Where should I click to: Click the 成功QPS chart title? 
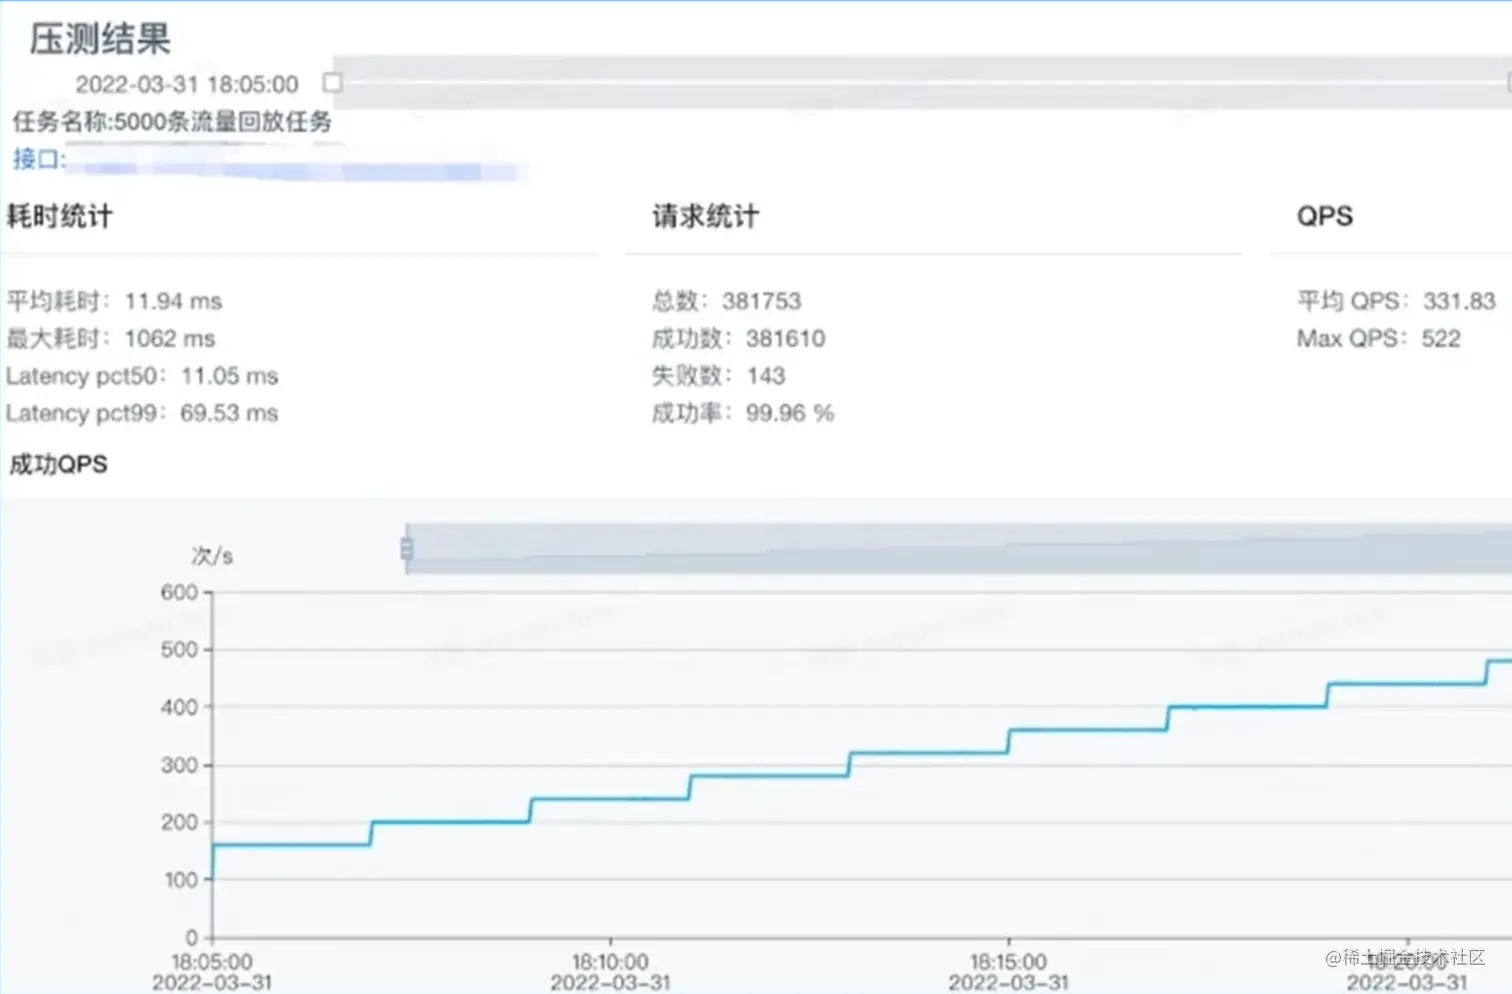58,464
